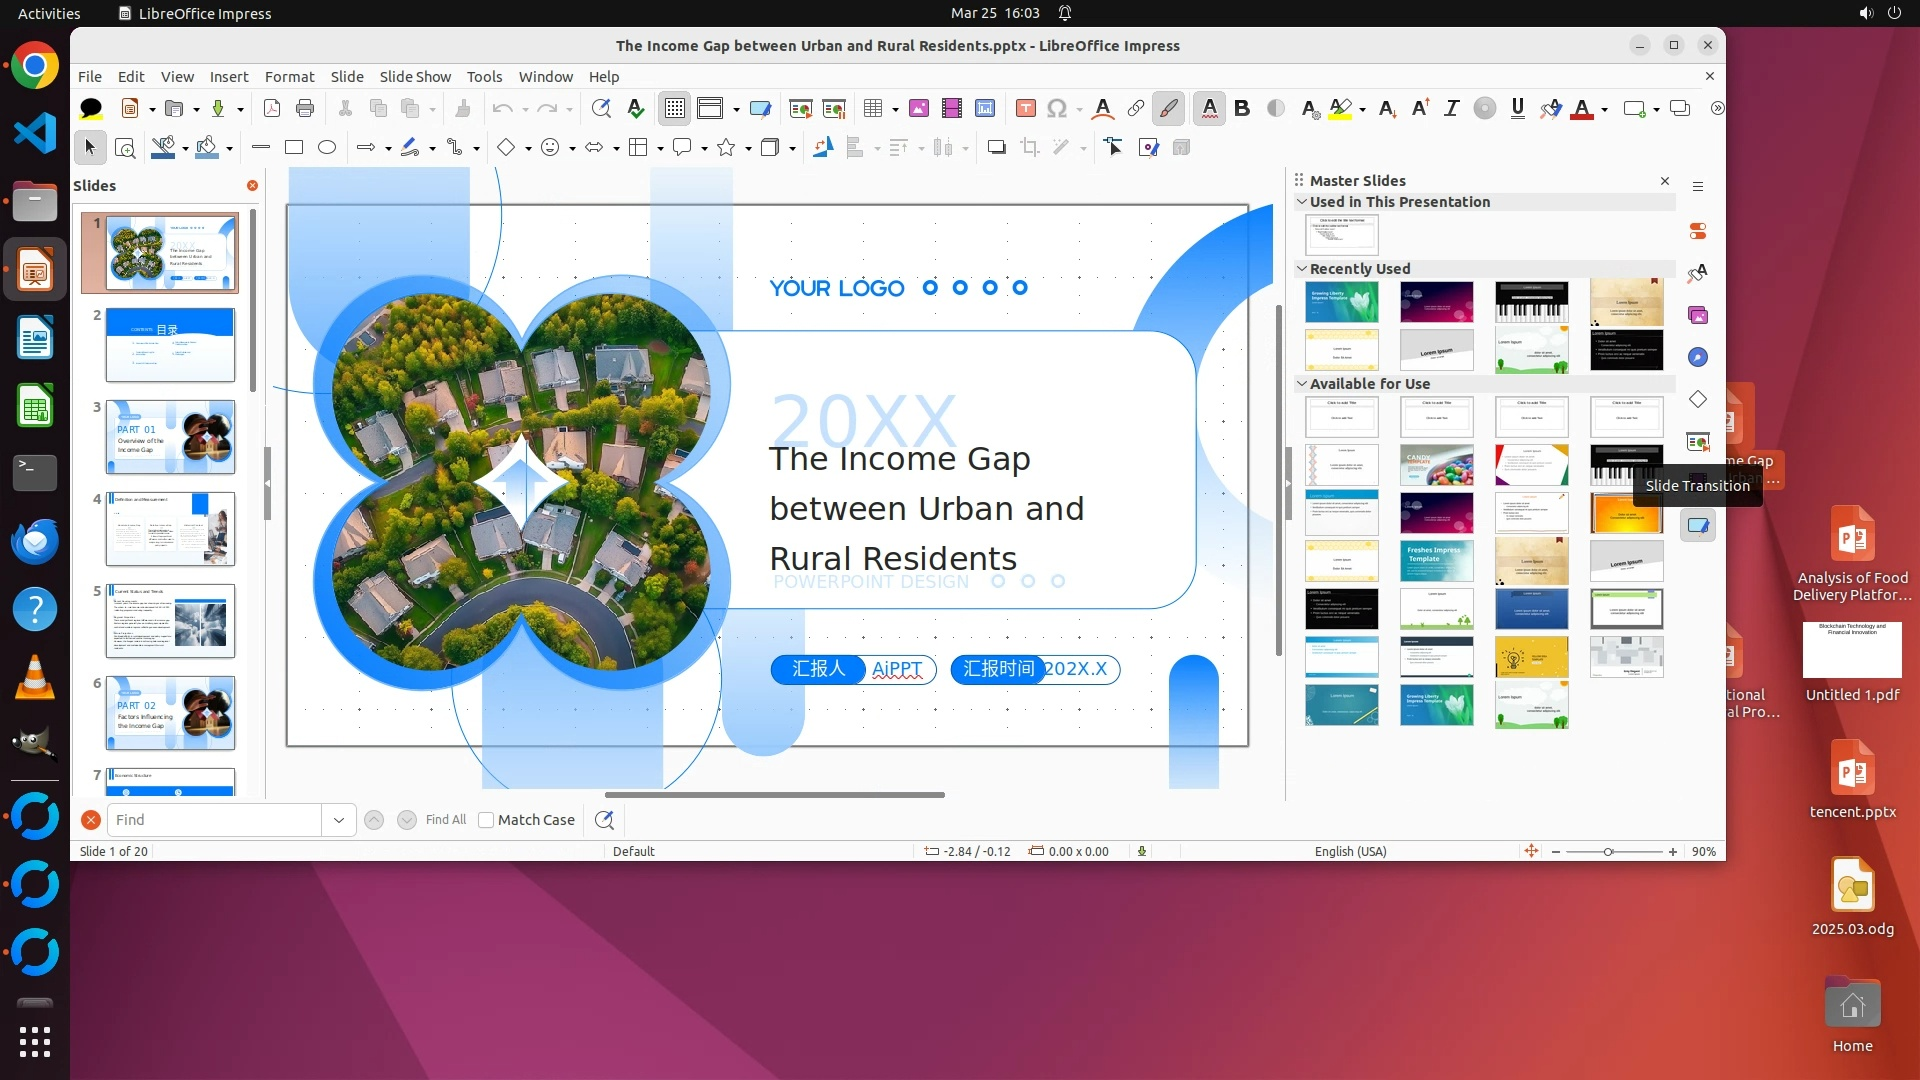
Task: Select the Ellipse drawing tool
Action: 327,147
